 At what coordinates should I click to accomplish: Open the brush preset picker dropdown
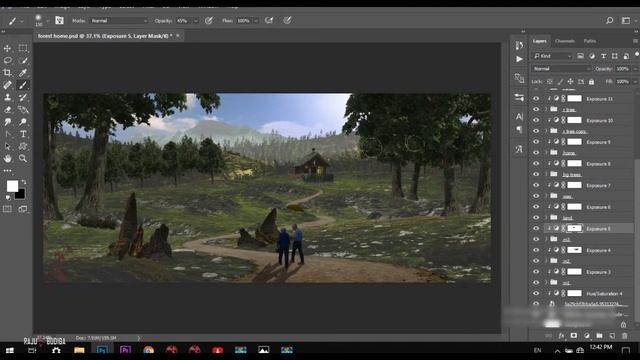click(47, 20)
